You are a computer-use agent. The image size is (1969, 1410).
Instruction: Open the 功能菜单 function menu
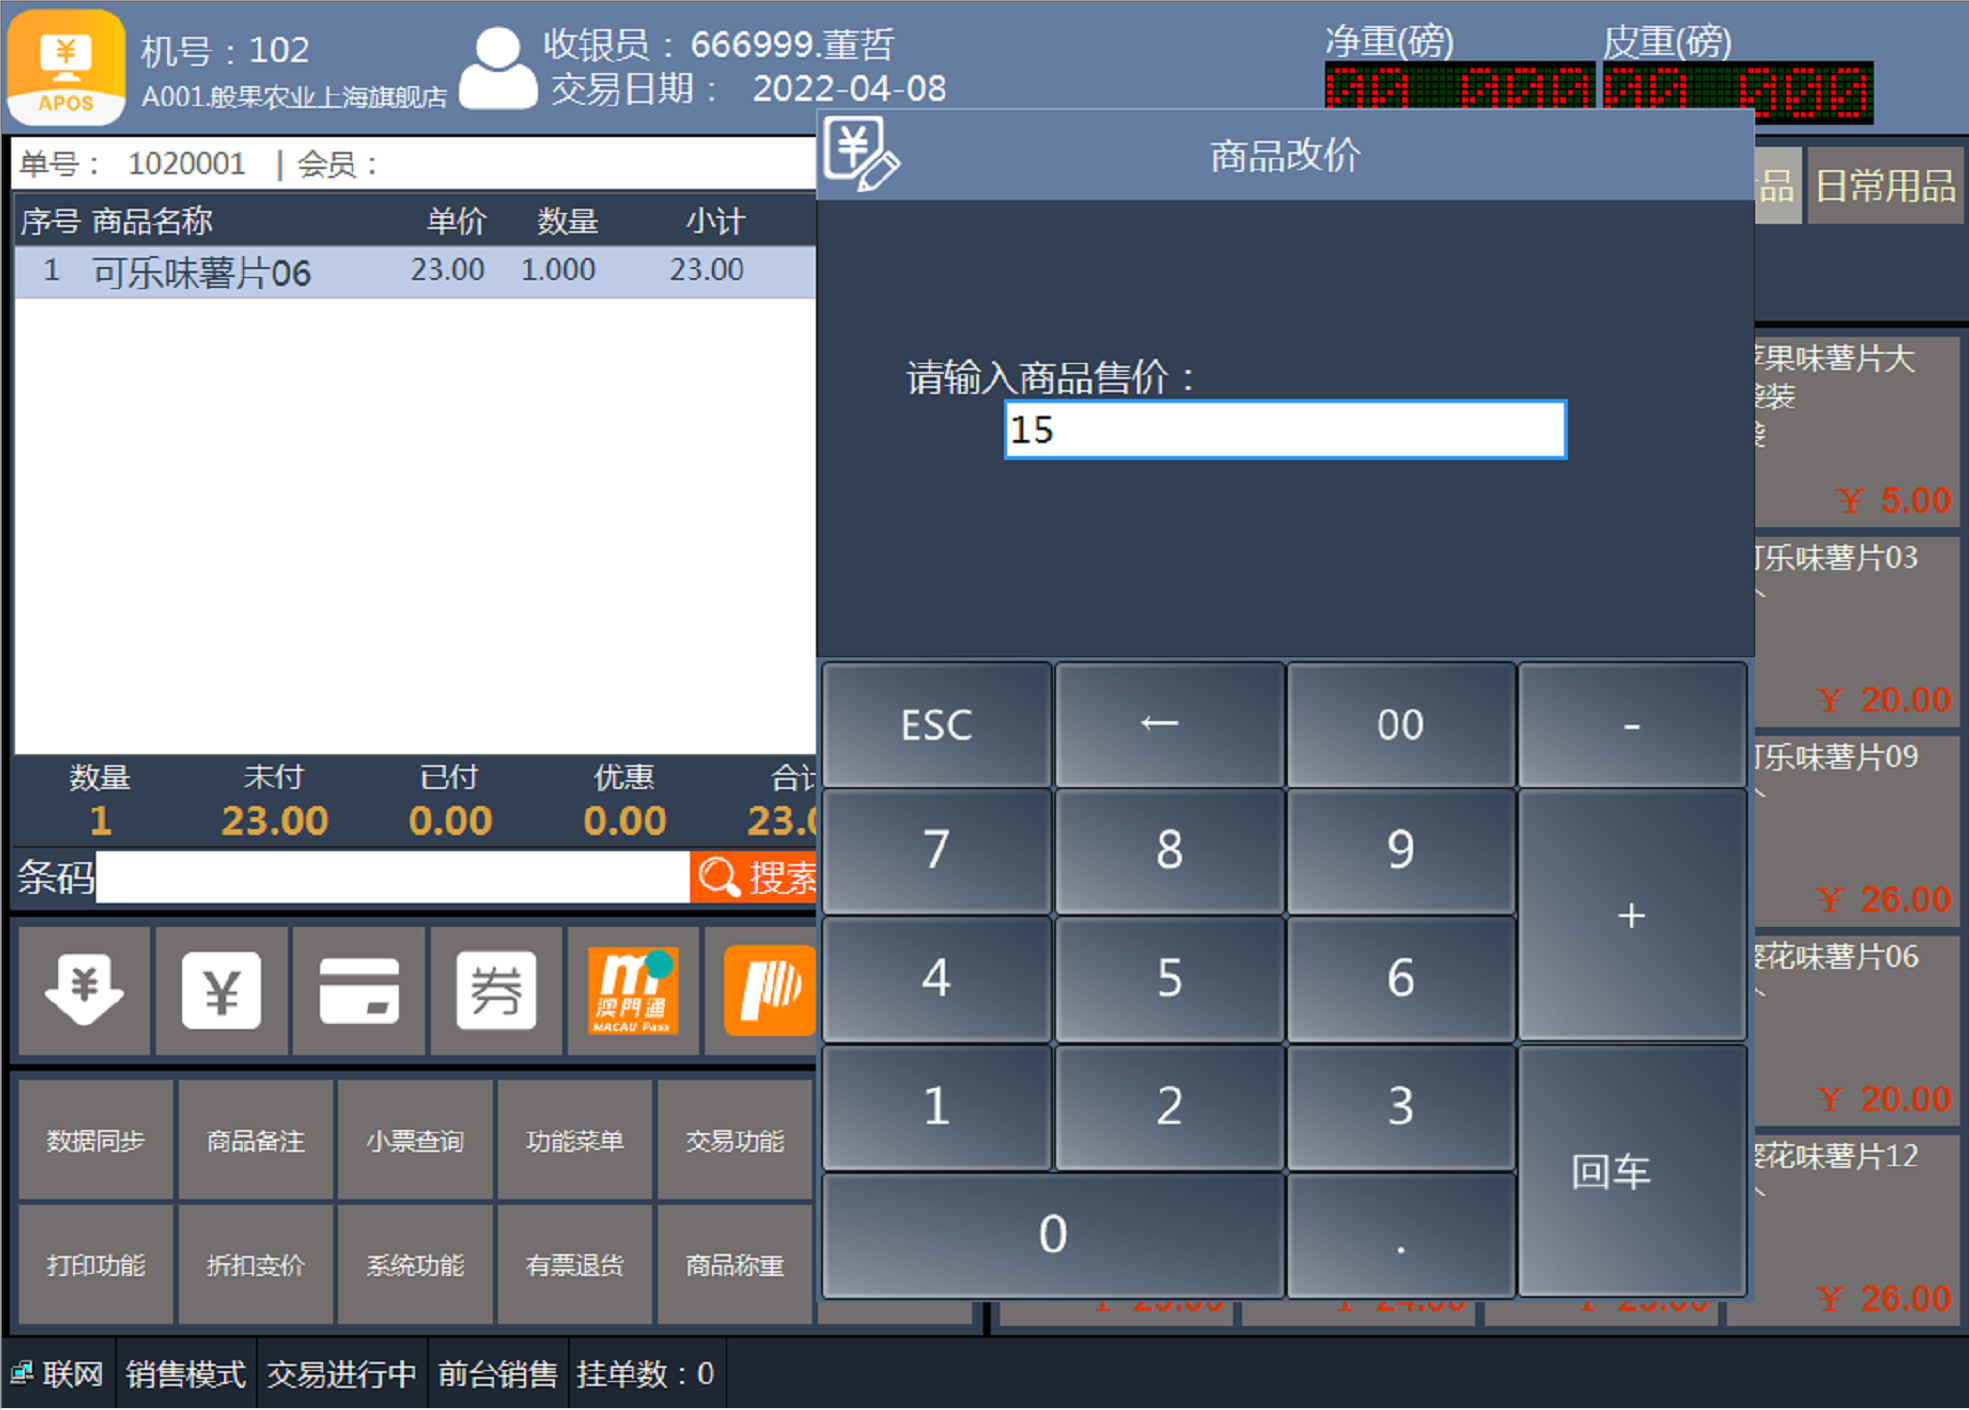coord(574,1141)
